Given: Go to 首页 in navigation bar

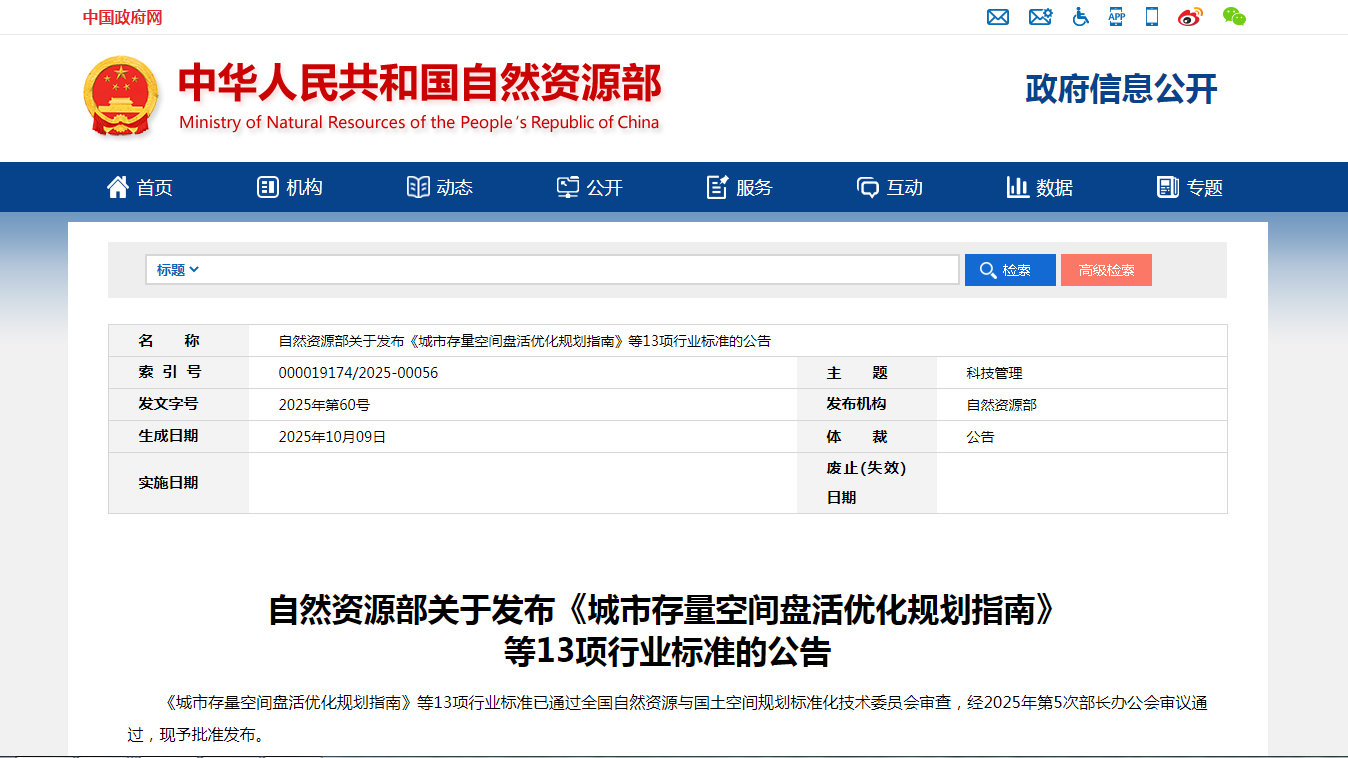Looking at the screenshot, I should [140, 187].
